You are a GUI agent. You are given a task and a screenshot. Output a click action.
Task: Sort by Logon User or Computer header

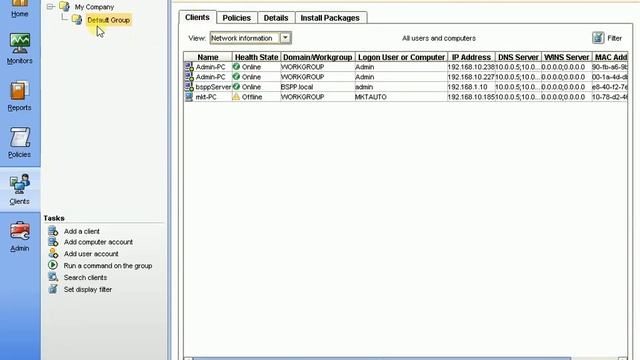pyautogui.click(x=401, y=57)
